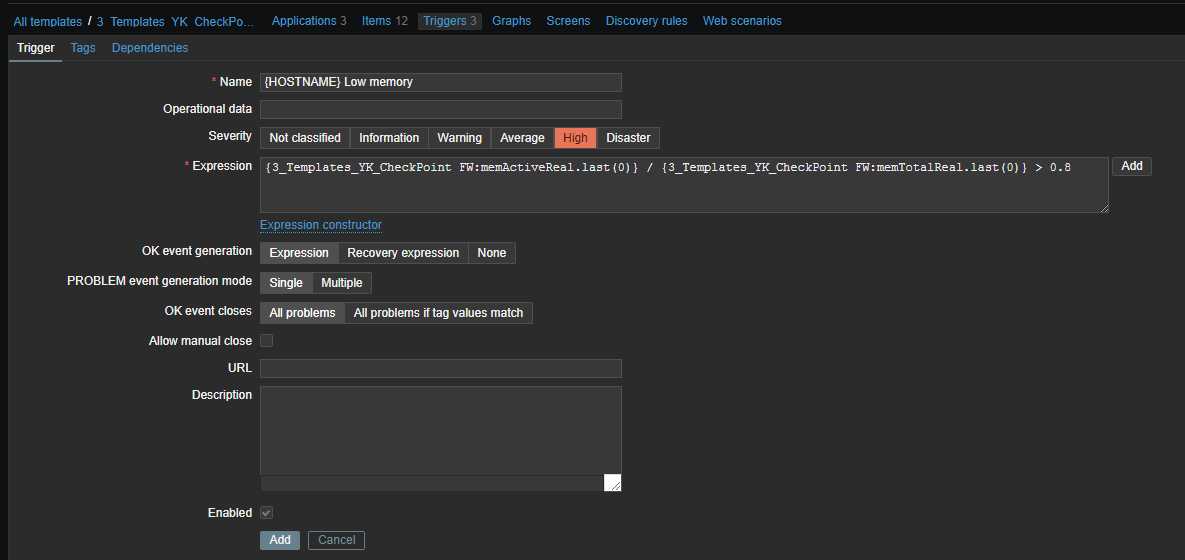This screenshot has width=1185, height=560.
Task: Click the Operational data field
Action: (x=441, y=109)
